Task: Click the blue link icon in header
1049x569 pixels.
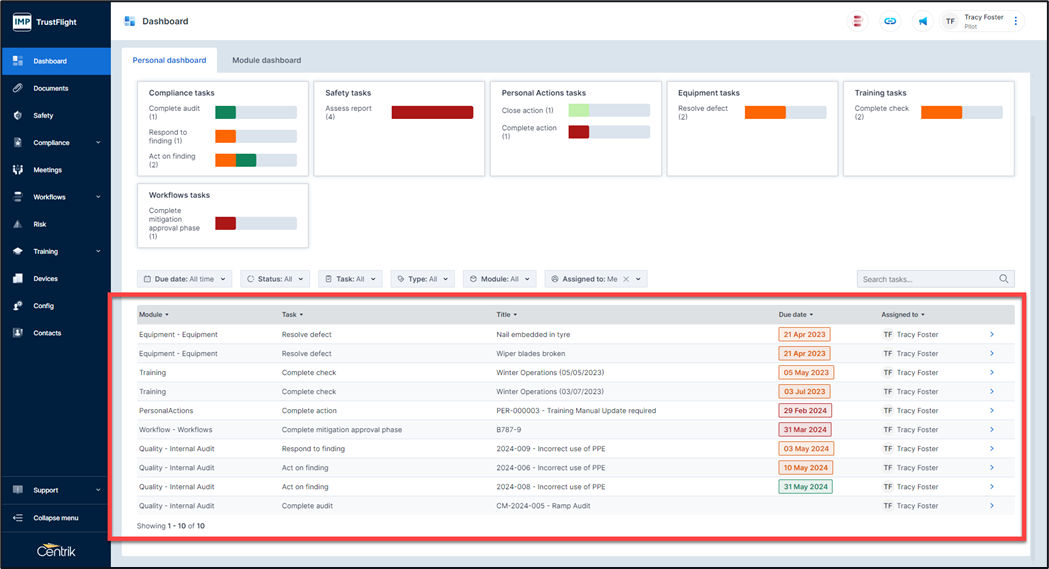Action: coord(889,21)
